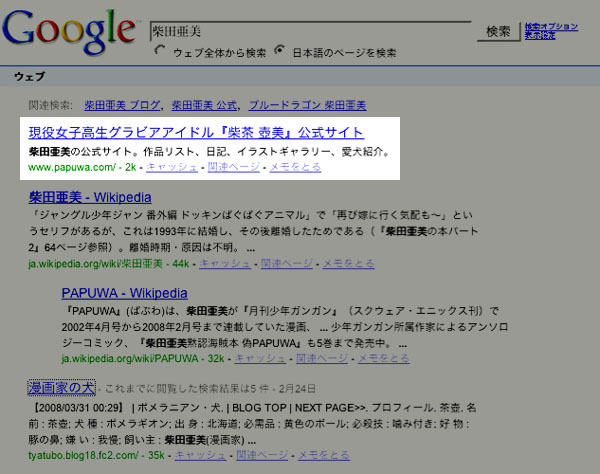Click the green URL www.papuwa.com/ - 2k
The width and height of the screenshot is (600, 474).
tap(82, 167)
